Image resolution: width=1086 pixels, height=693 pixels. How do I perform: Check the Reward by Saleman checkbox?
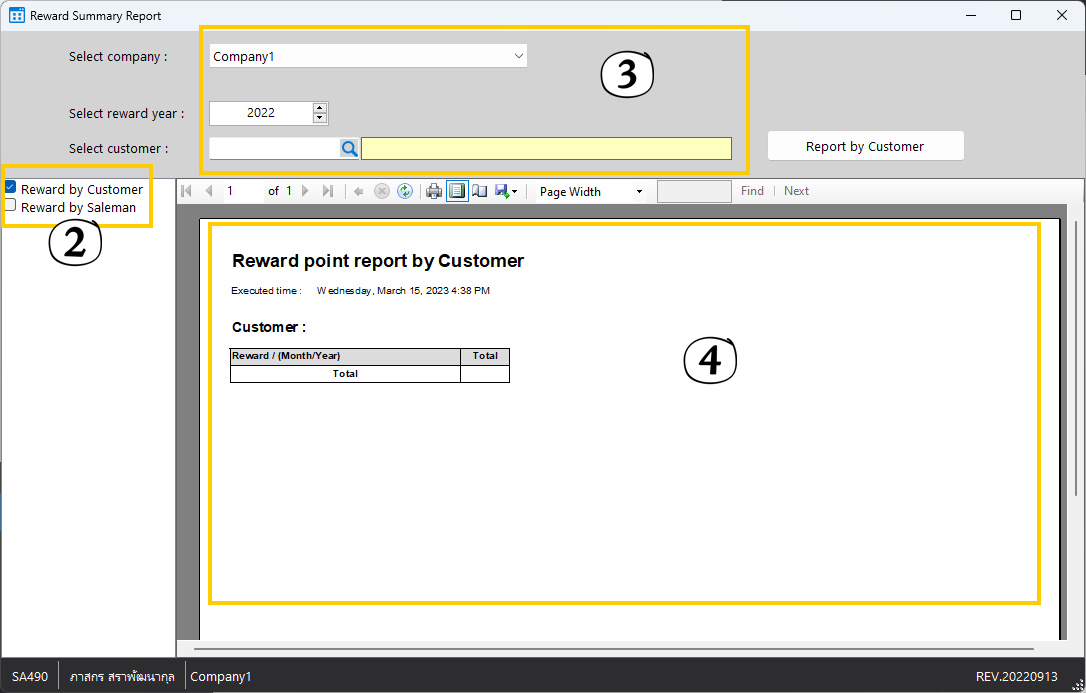[10, 206]
